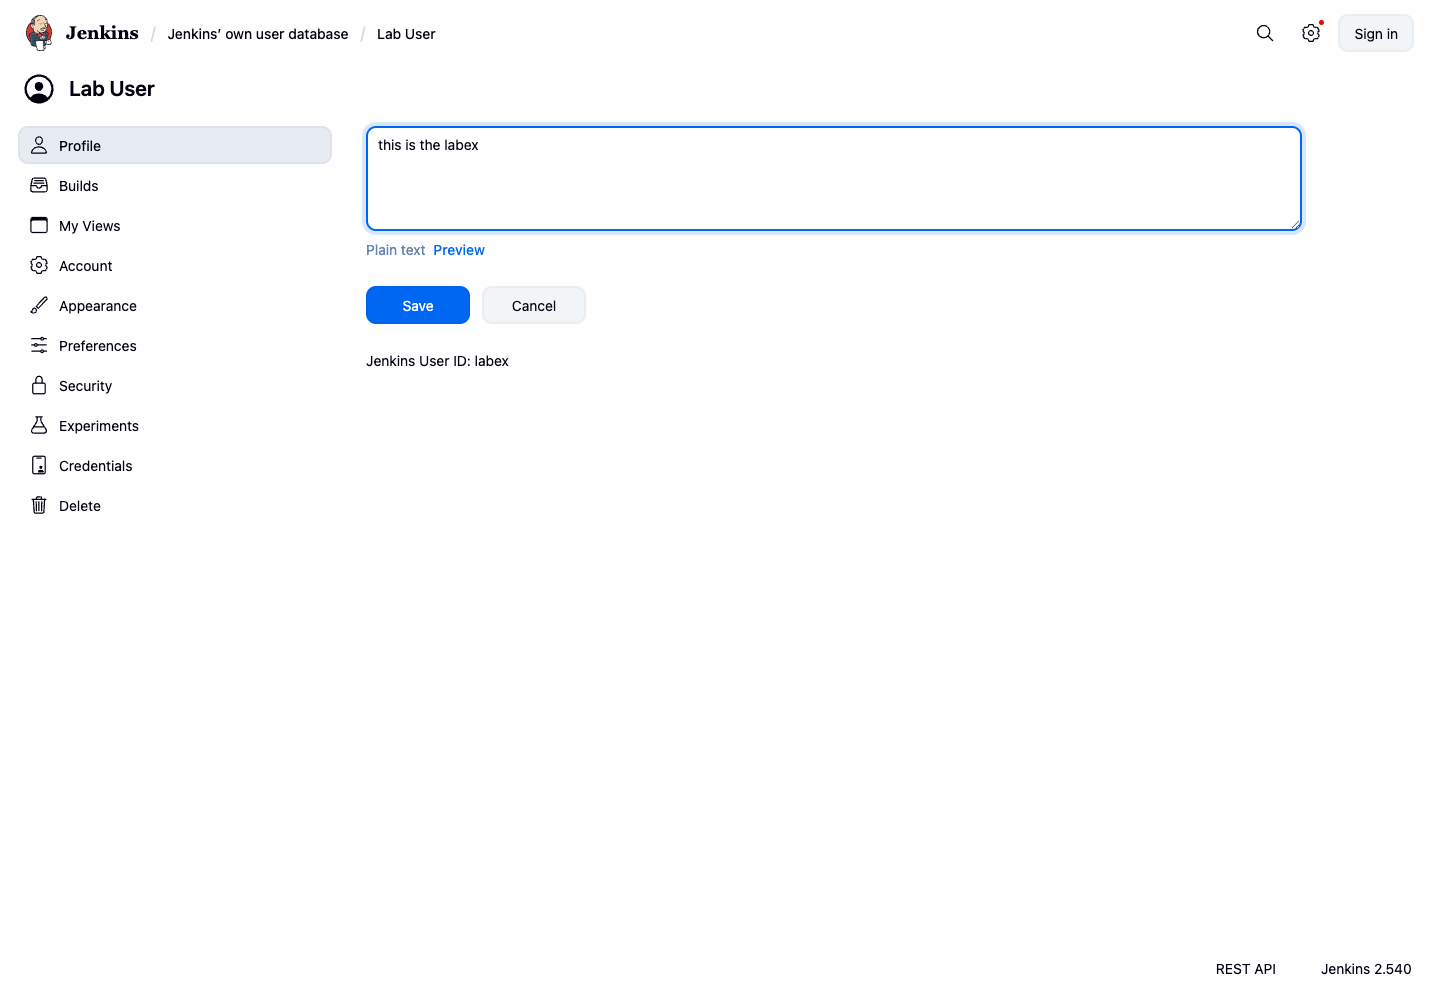Click the My Views window icon
The image size is (1440, 1000).
click(39, 225)
